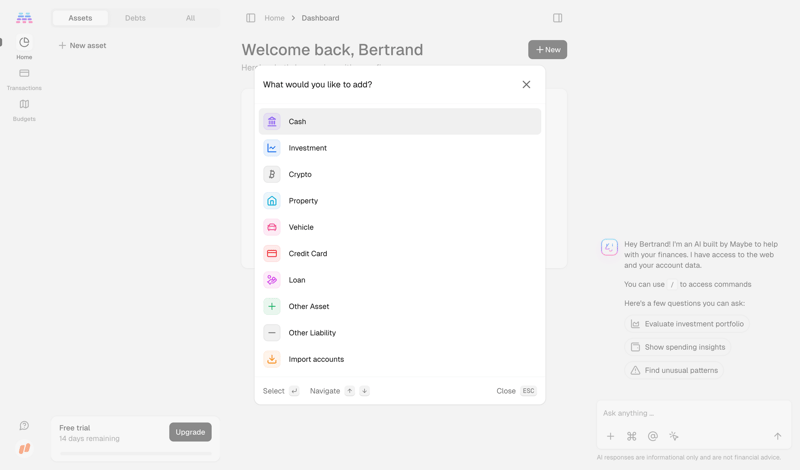Screen dimensions: 800x470
Task: Click the Navigate down arrow key
Action: (364, 391)
